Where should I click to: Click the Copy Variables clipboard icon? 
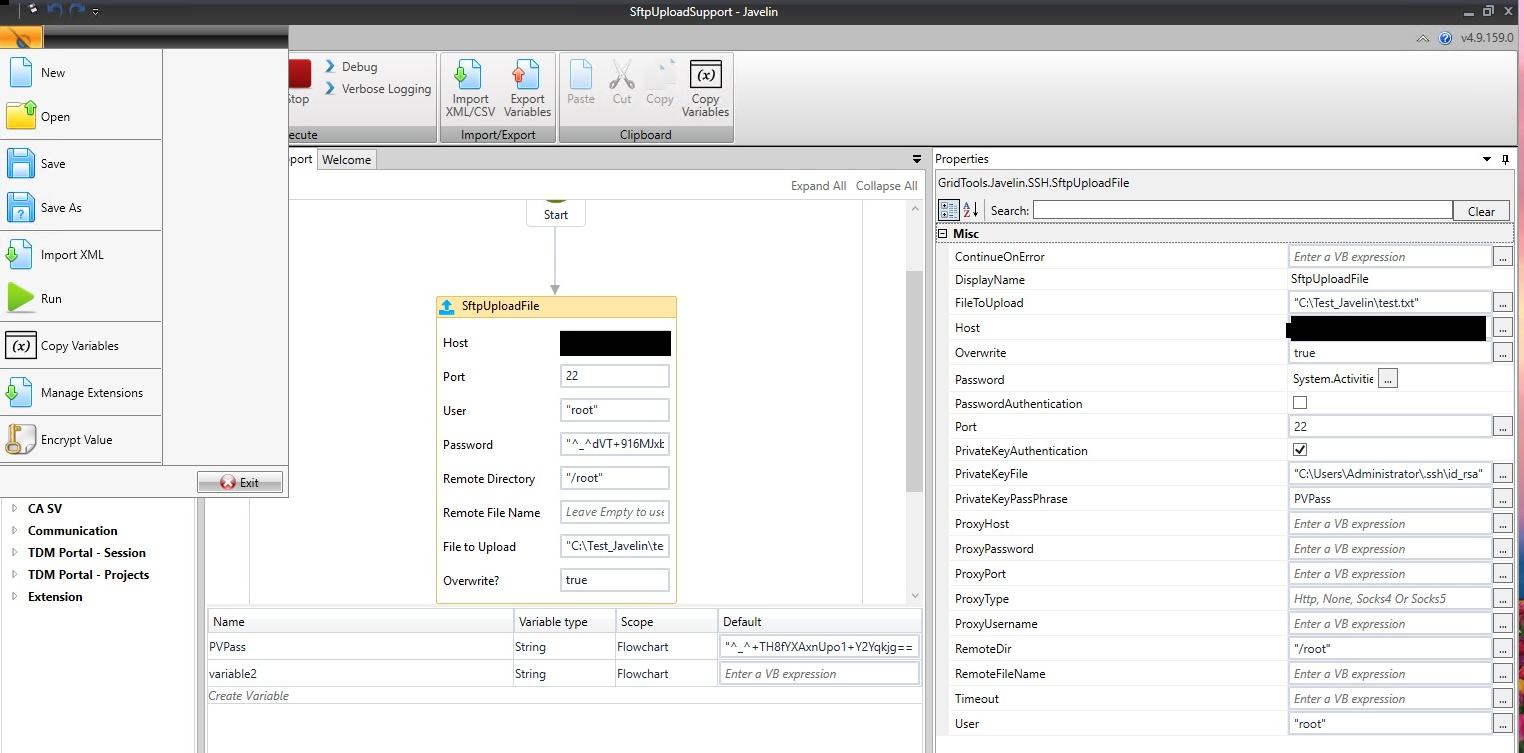coord(705,76)
